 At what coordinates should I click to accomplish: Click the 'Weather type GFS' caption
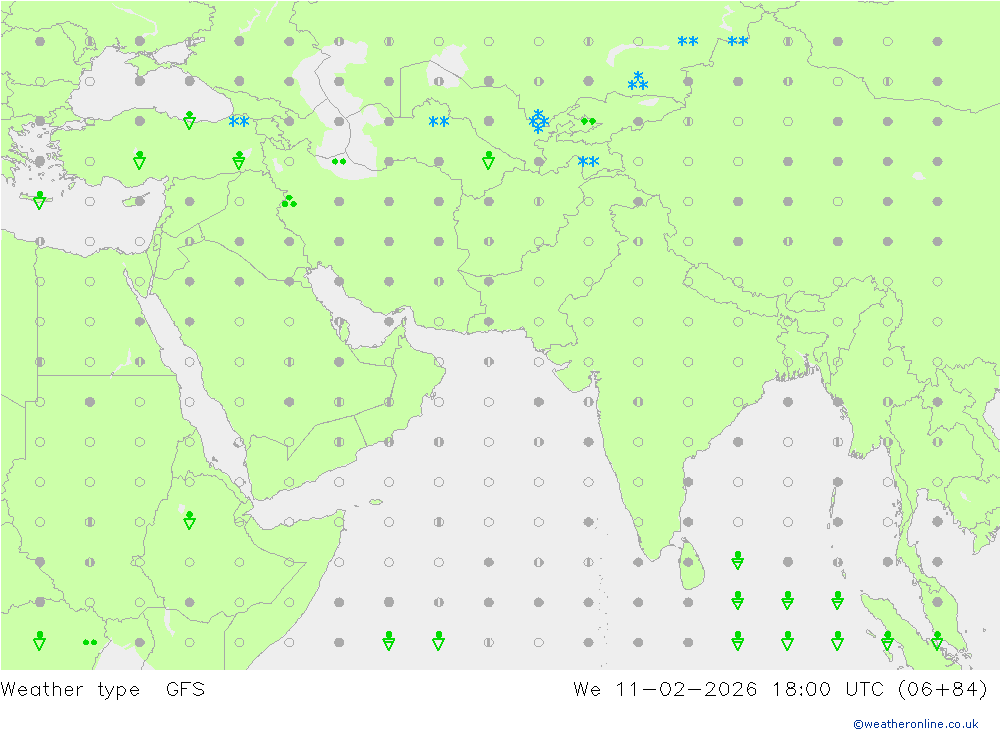click(x=103, y=690)
